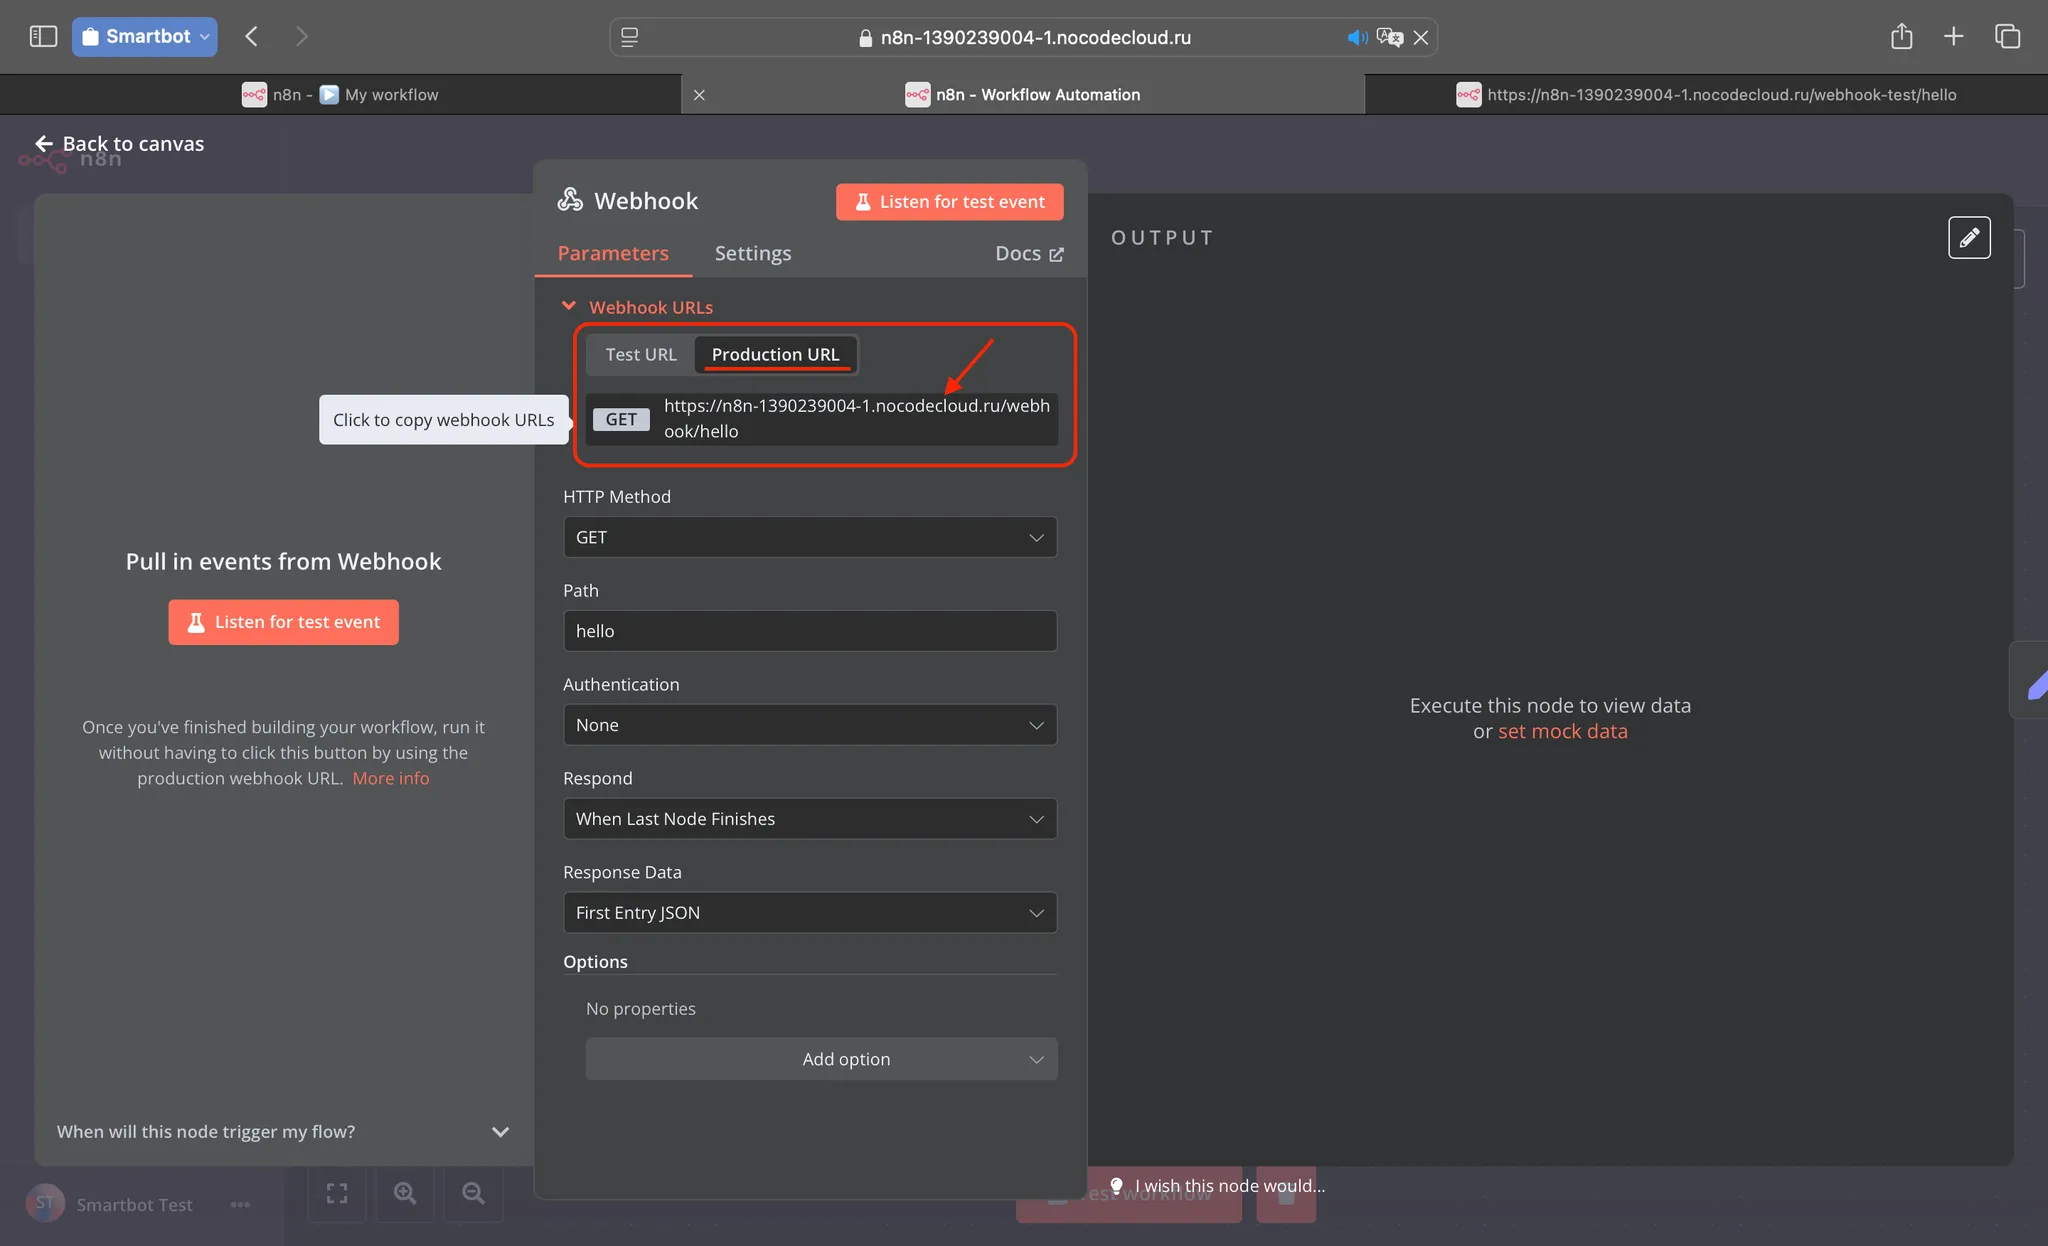The width and height of the screenshot is (2048, 1246).
Task: Open the More info link
Action: point(391,778)
